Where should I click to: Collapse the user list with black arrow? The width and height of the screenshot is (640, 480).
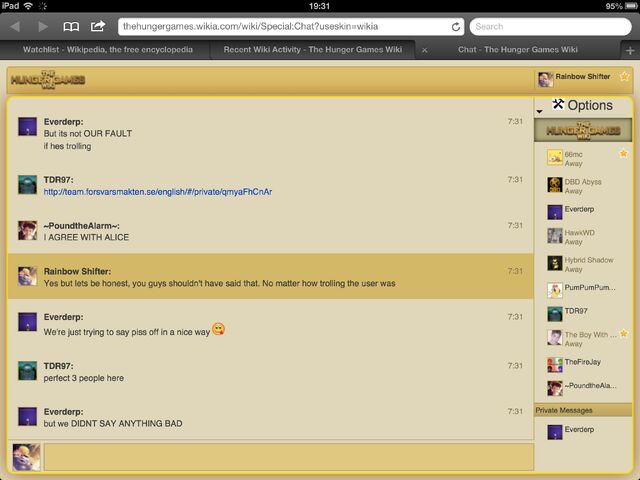point(540,111)
